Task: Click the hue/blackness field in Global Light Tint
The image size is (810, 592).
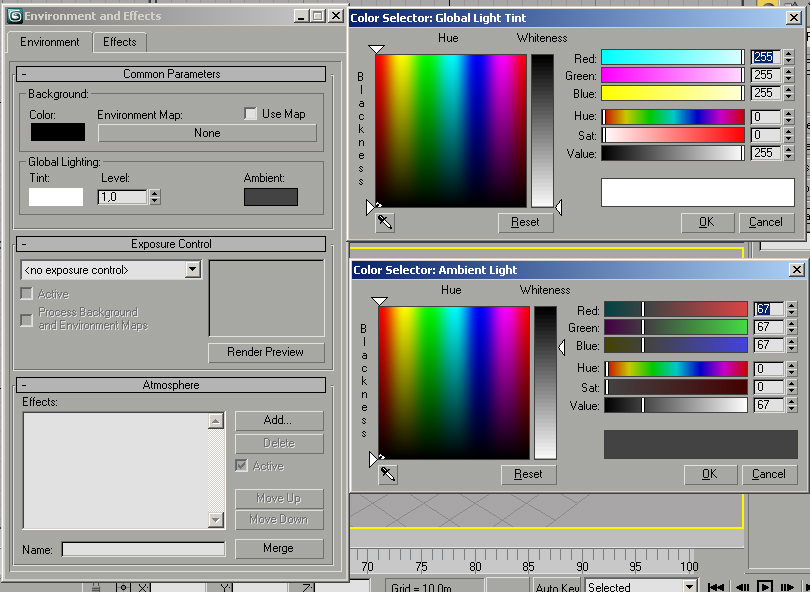Action: coord(450,131)
